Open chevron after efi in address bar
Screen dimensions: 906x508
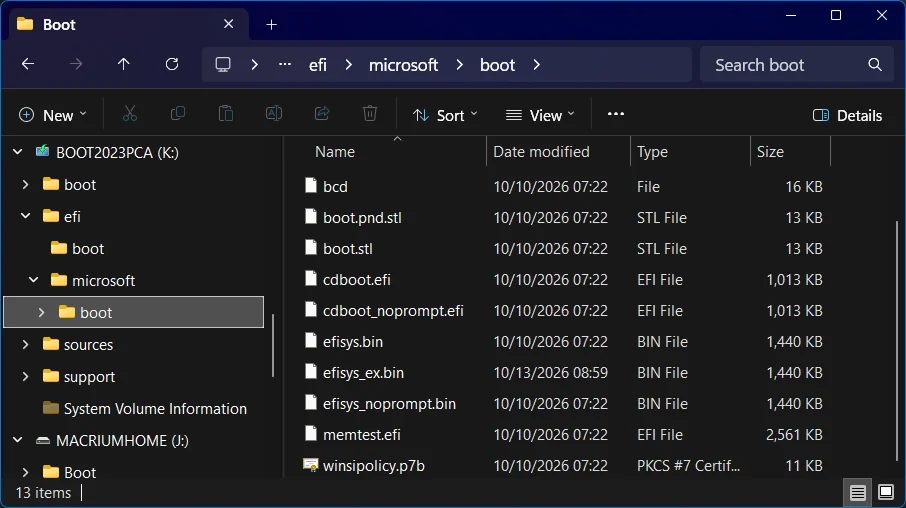[348, 64]
